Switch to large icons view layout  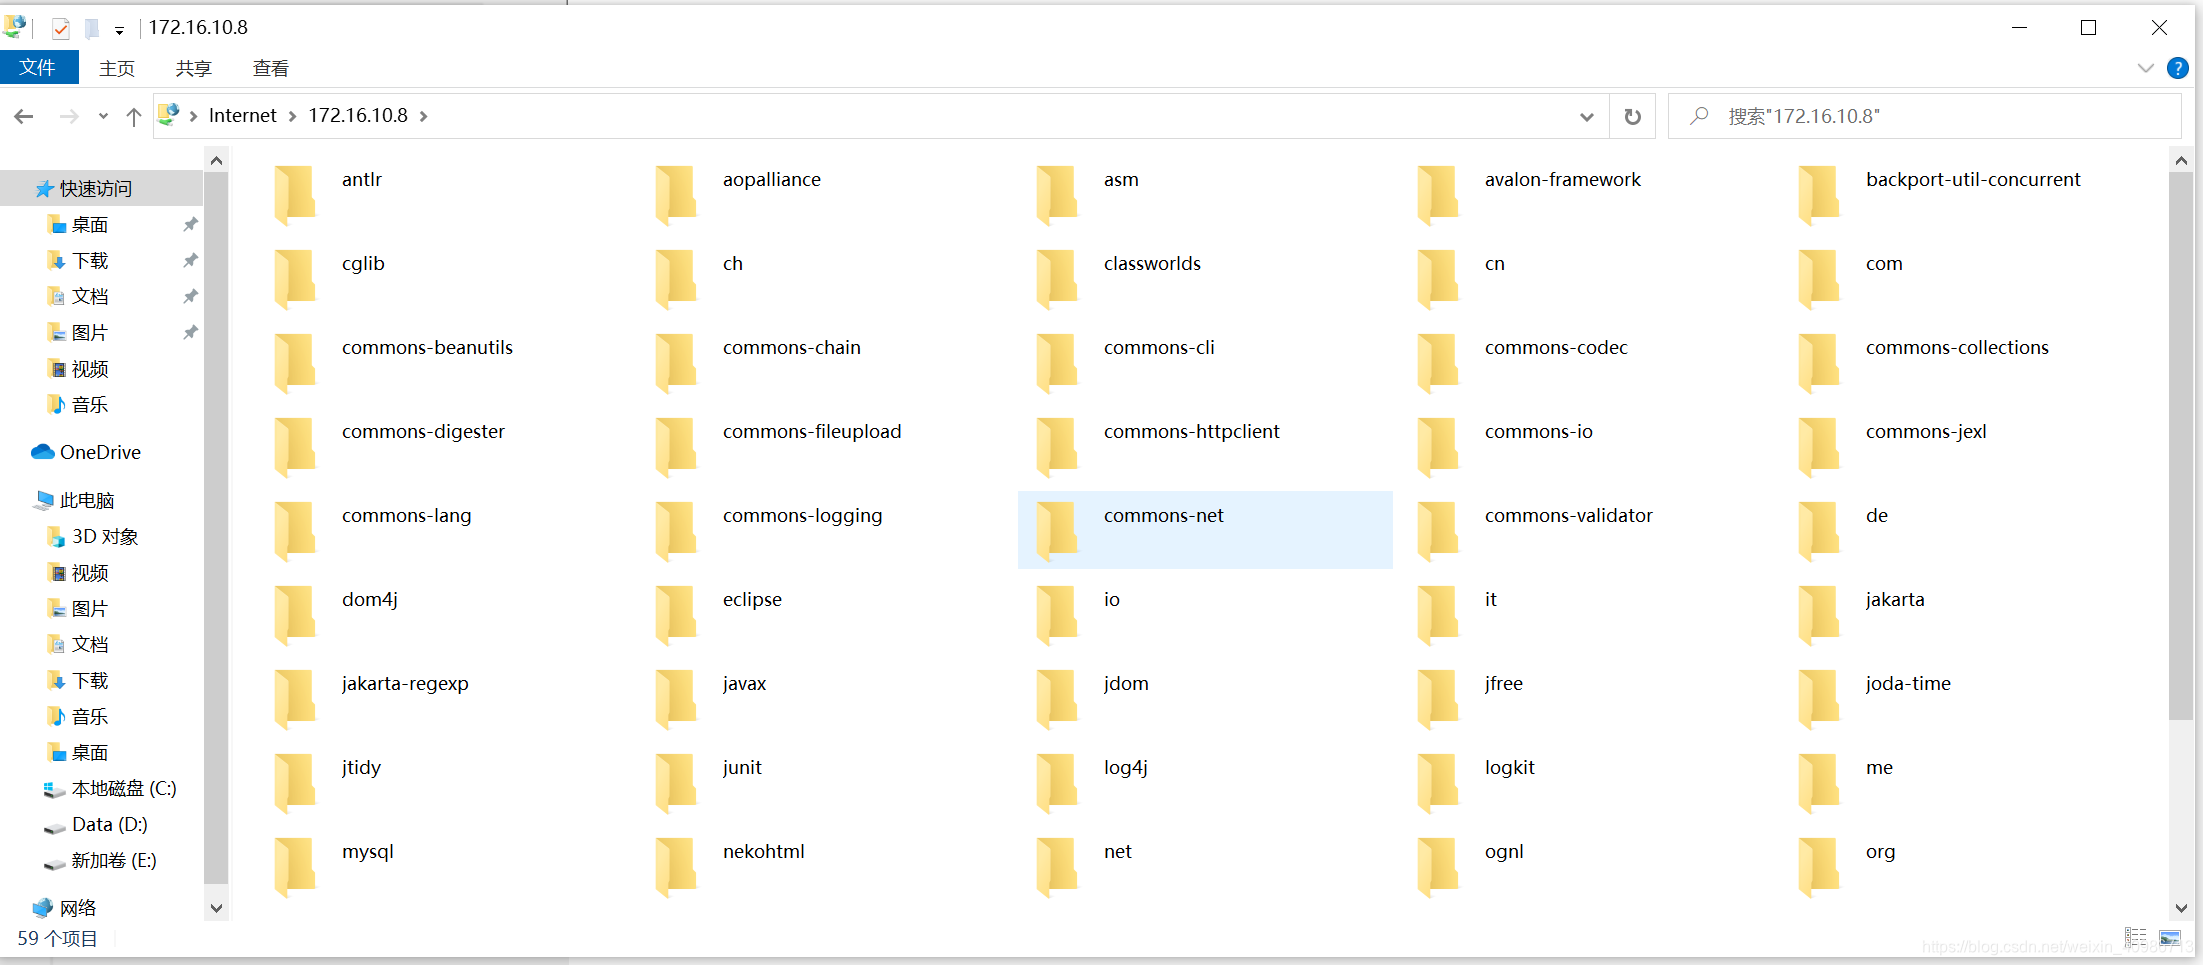pyautogui.click(x=2170, y=938)
